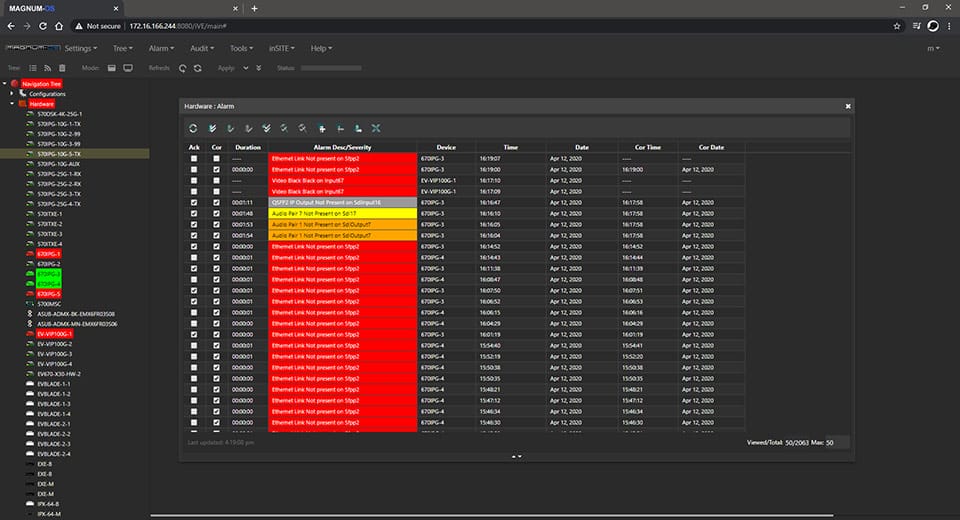
Task: Open a new browser tab
Action: pos(254,9)
